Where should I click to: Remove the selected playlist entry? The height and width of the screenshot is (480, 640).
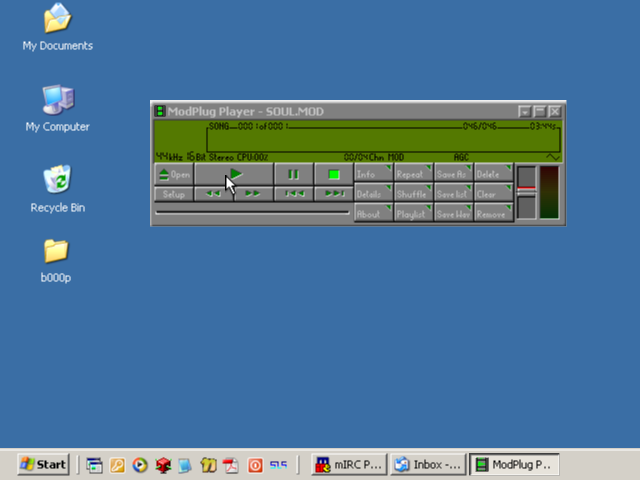pyautogui.click(x=493, y=213)
